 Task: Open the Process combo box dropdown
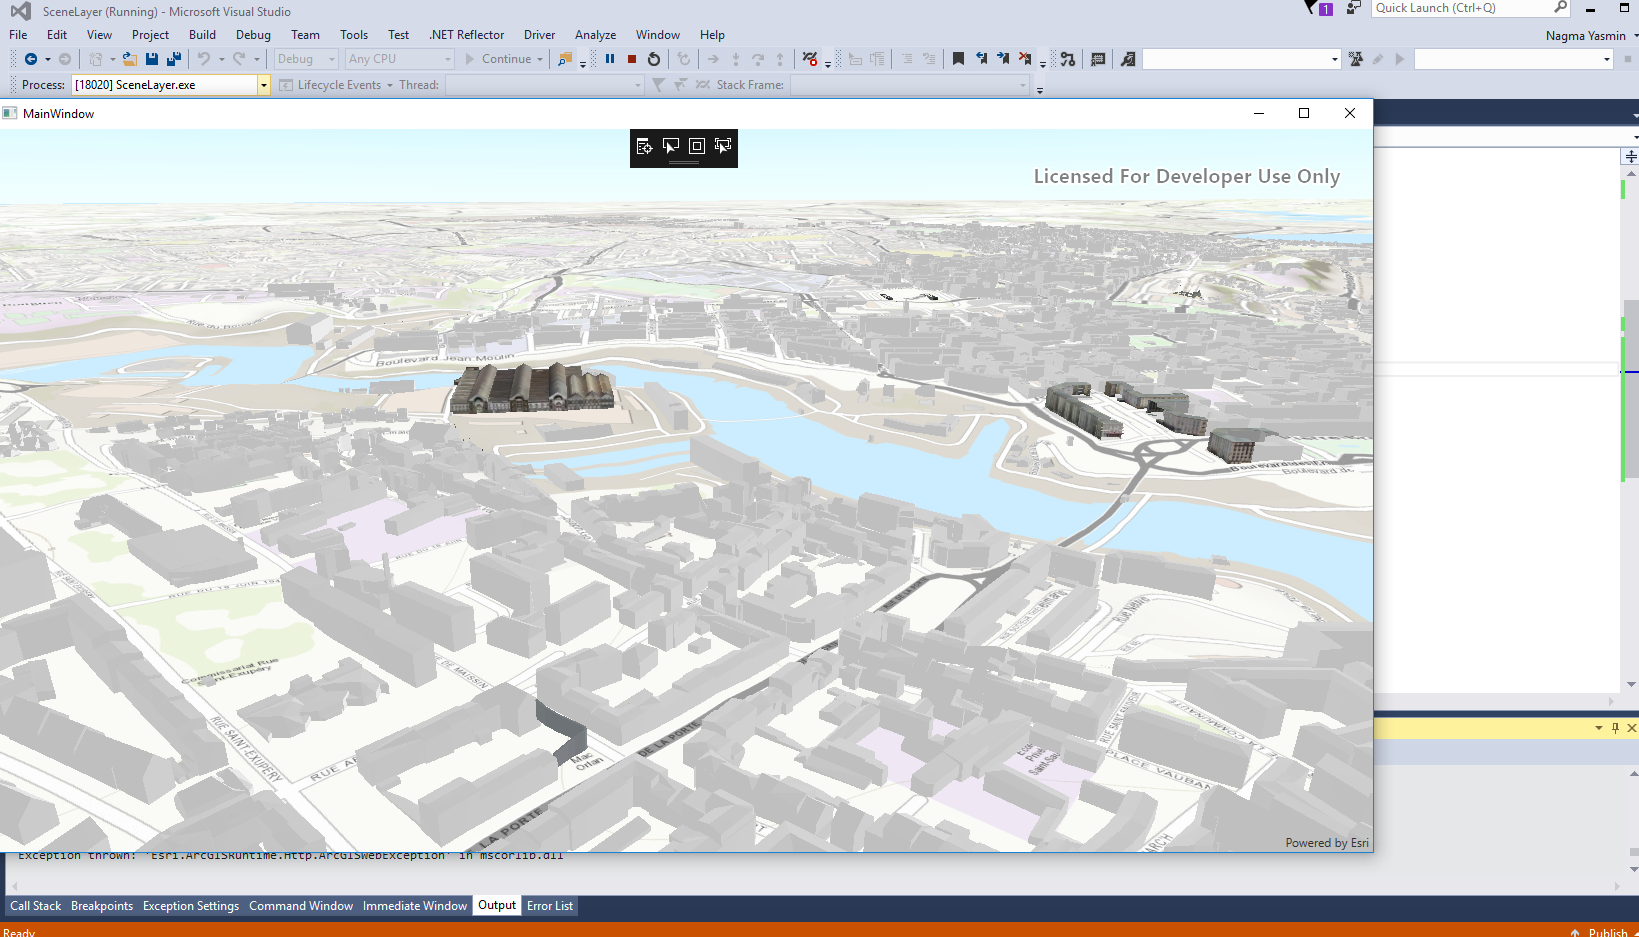[x=264, y=85]
